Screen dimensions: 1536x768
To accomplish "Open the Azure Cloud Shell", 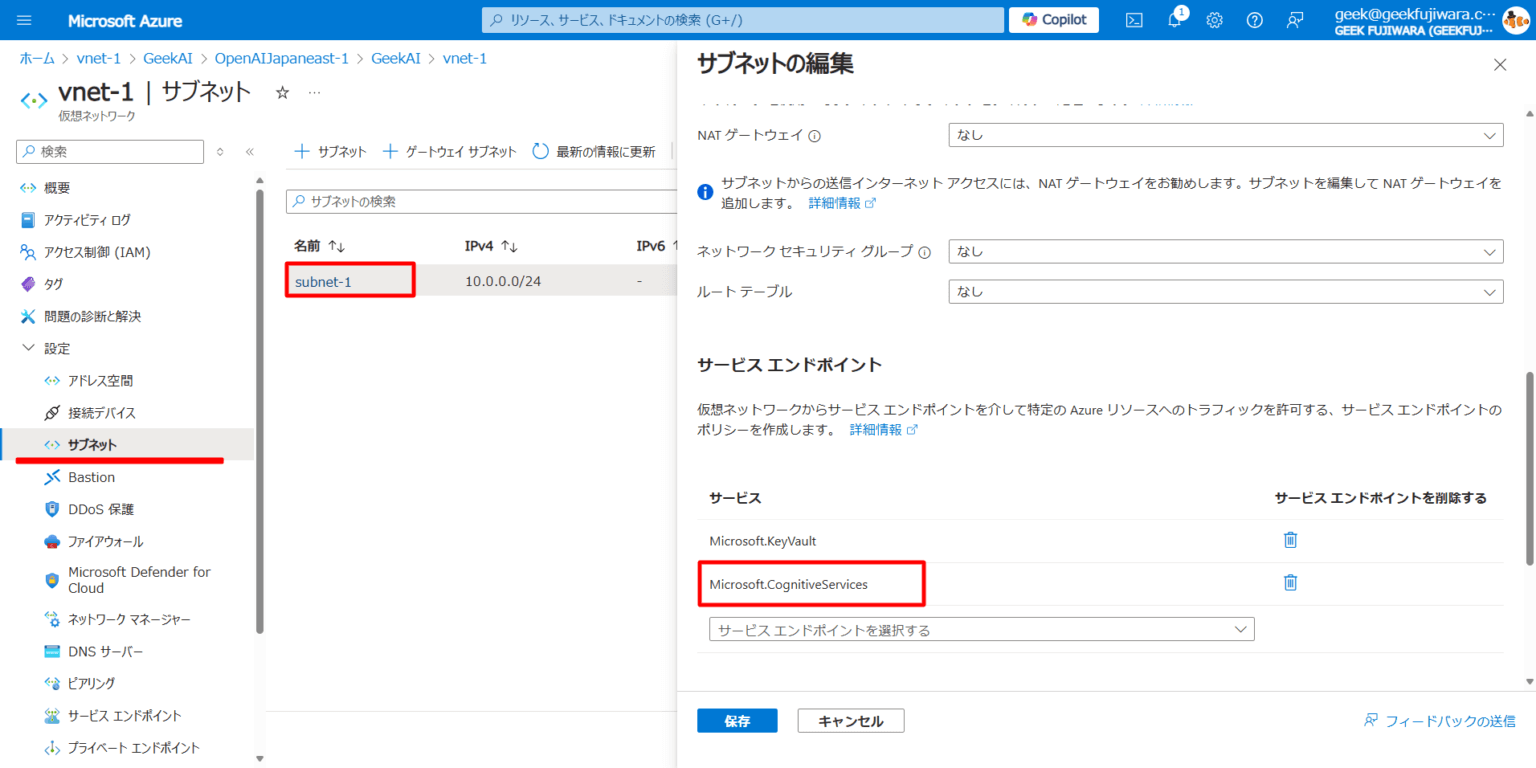I will [x=1133, y=19].
